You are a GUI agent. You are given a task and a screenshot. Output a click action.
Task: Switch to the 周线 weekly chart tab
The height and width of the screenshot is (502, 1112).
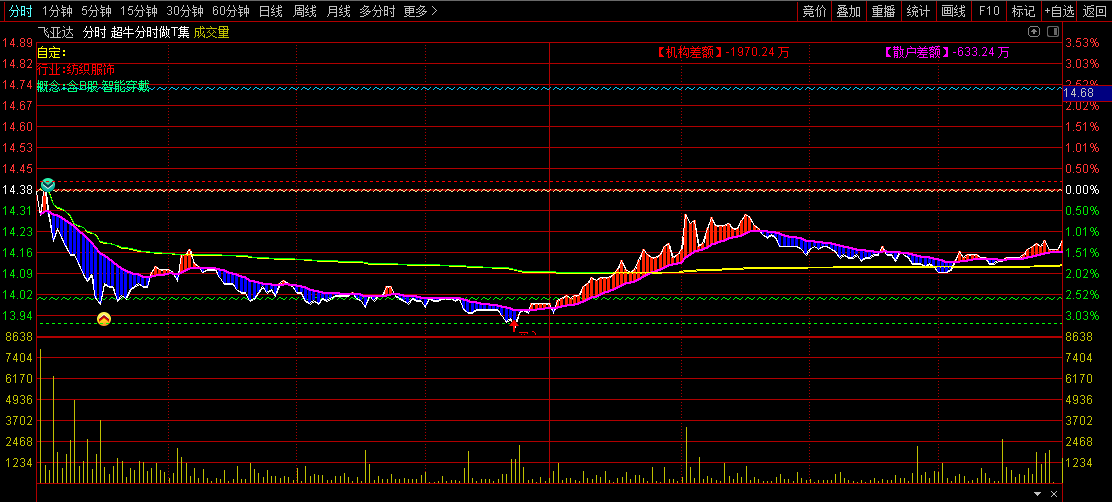pyautogui.click(x=305, y=11)
